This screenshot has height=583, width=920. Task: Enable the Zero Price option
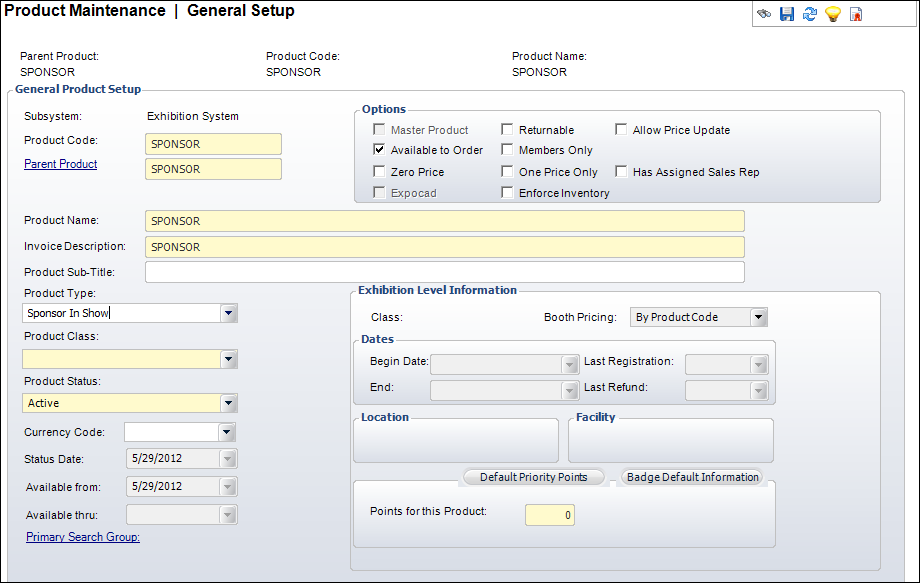point(380,172)
